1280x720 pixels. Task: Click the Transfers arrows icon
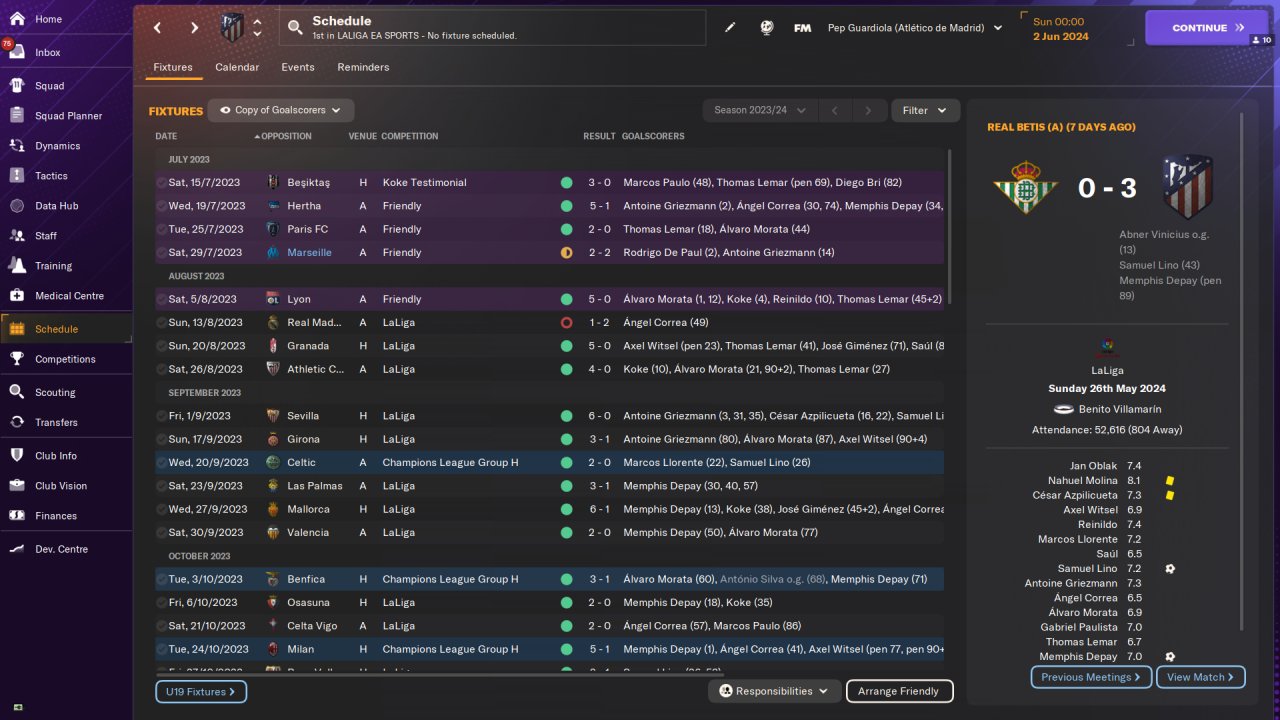click(17, 422)
